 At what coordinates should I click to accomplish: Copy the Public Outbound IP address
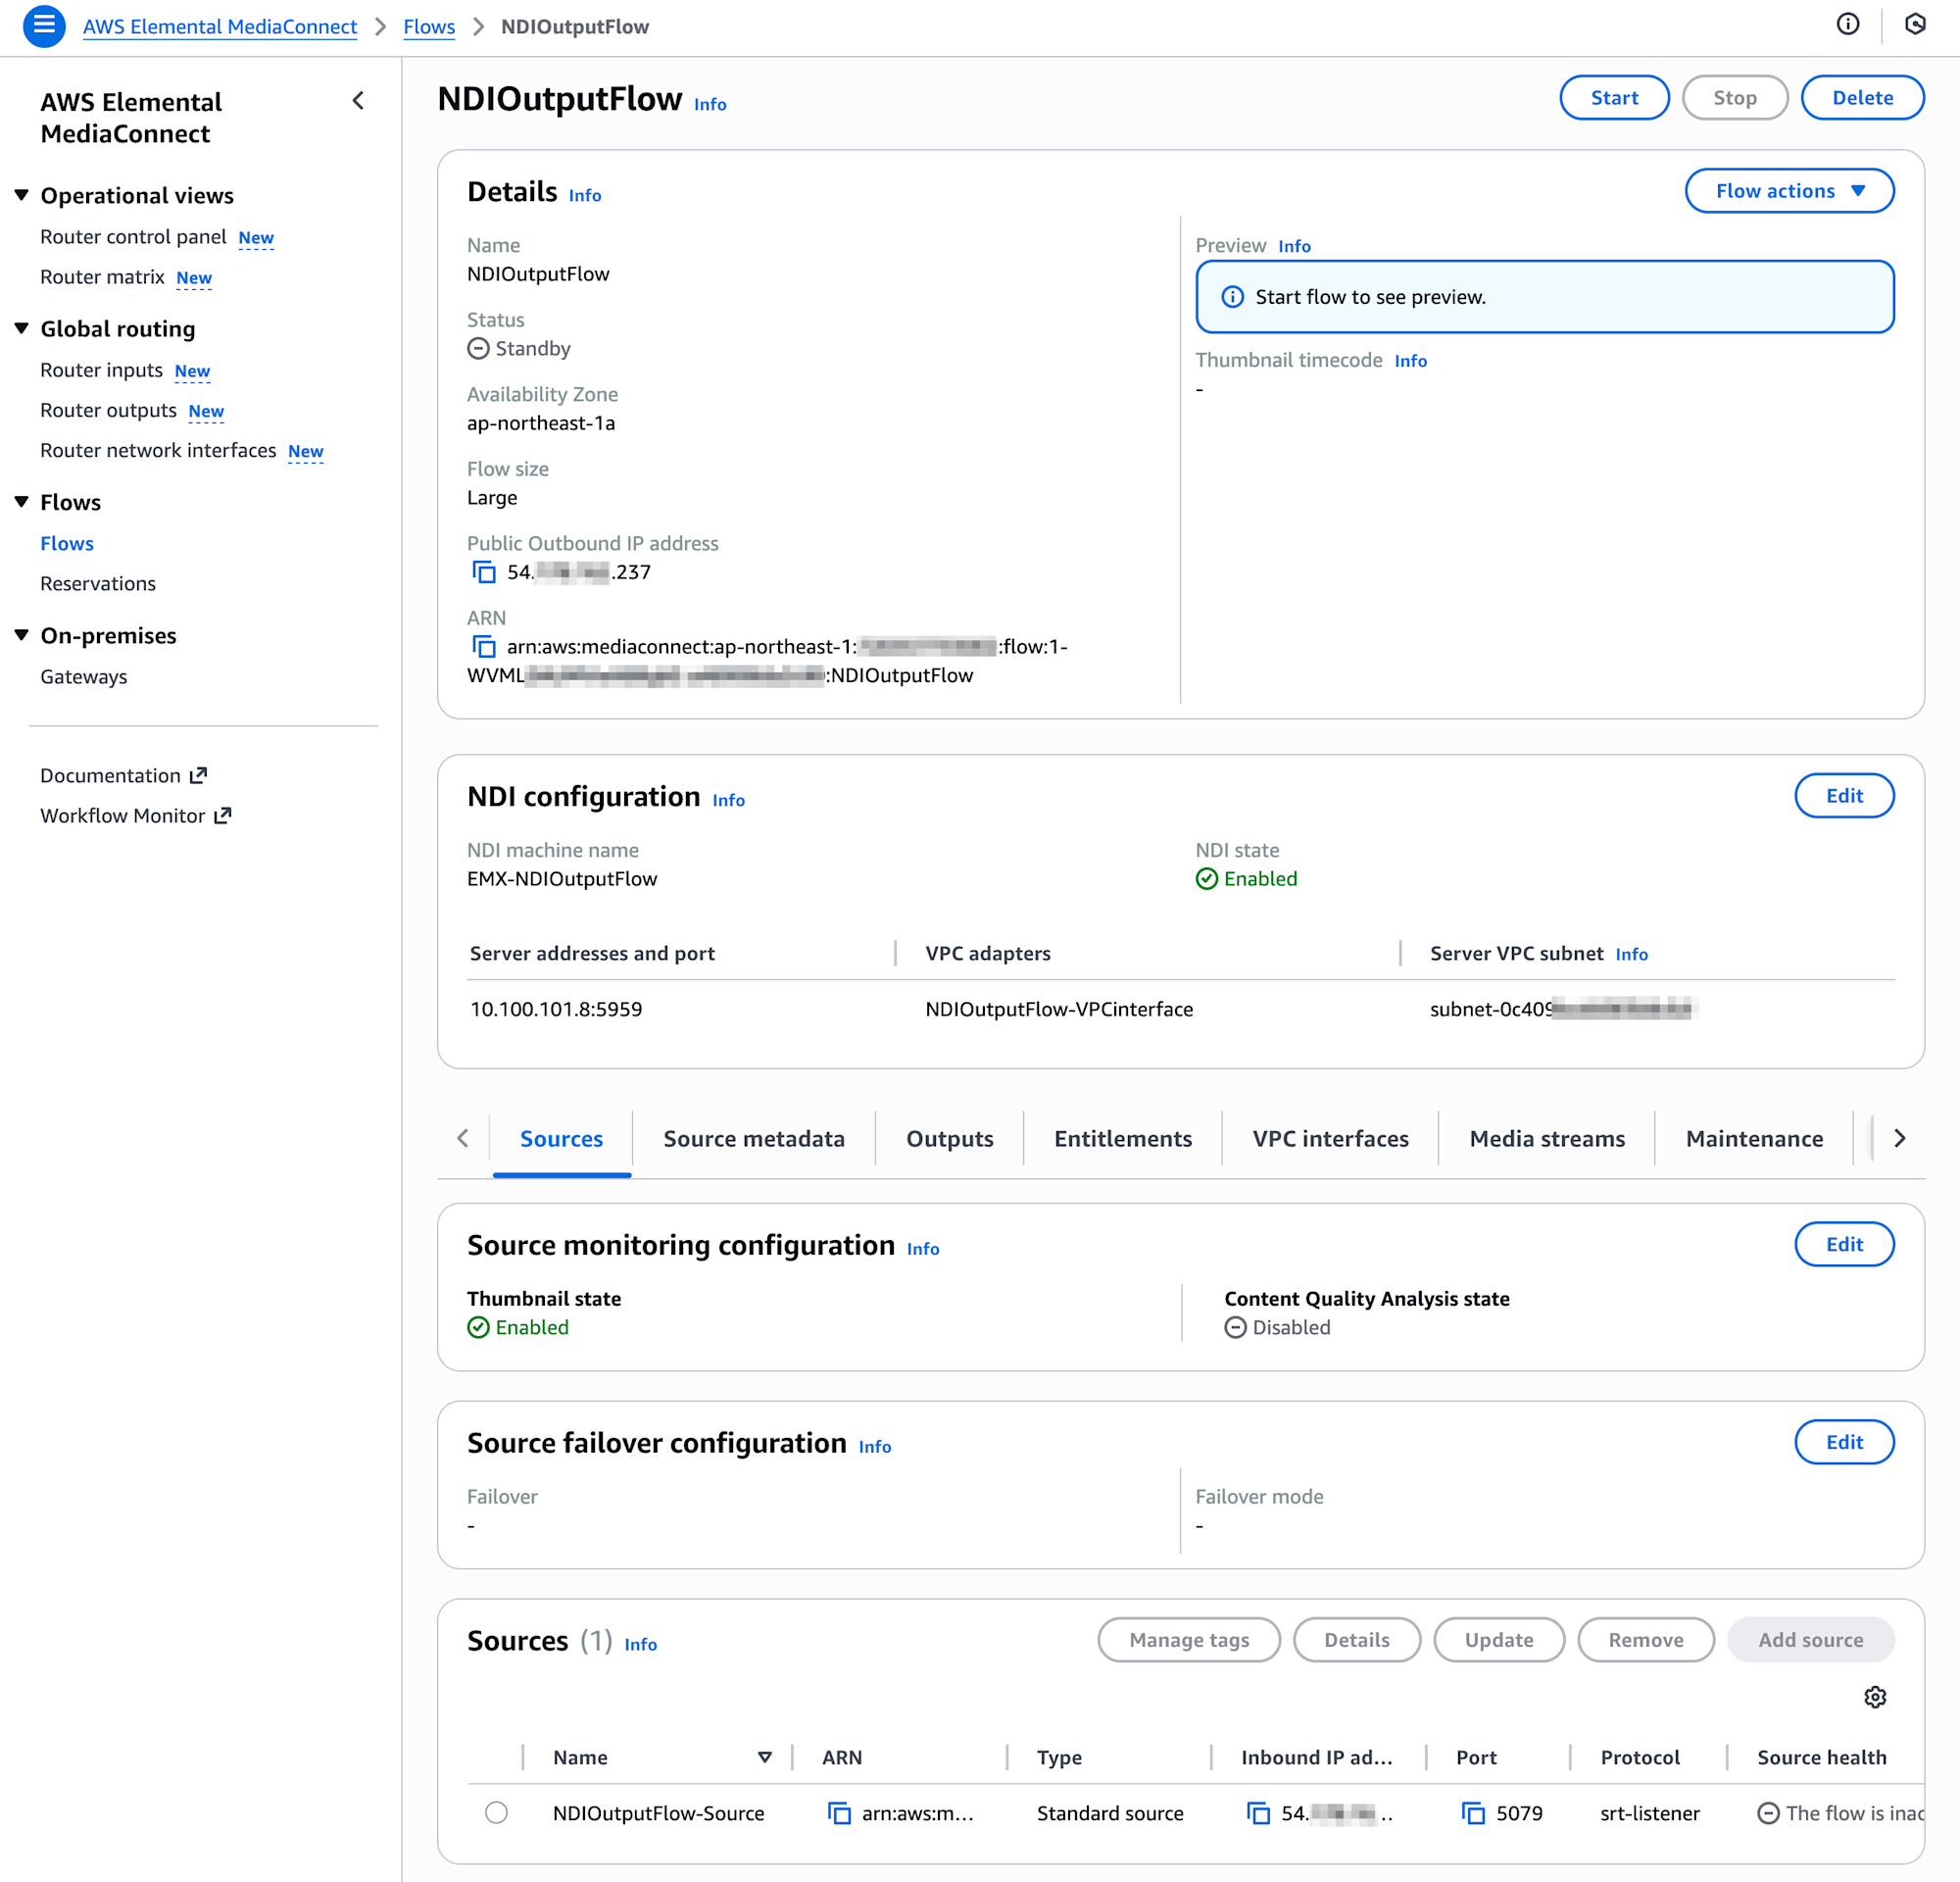click(x=484, y=572)
